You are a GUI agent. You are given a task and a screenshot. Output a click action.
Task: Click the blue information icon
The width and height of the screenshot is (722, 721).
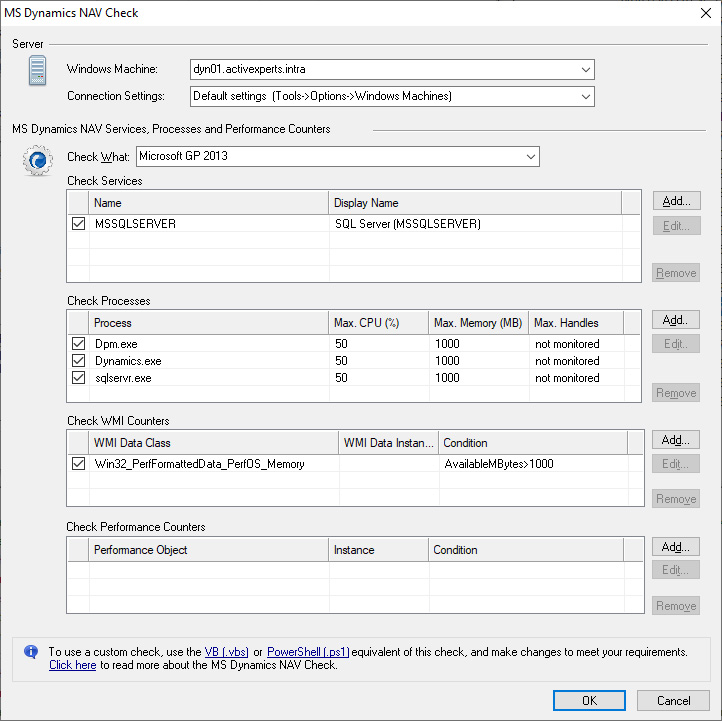[x=31, y=651]
